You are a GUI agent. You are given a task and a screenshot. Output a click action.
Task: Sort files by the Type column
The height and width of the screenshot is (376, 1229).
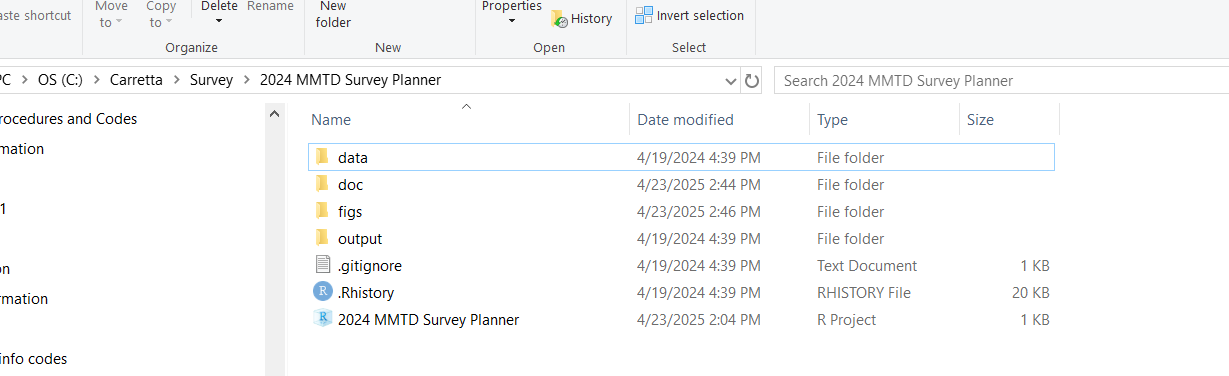point(832,120)
